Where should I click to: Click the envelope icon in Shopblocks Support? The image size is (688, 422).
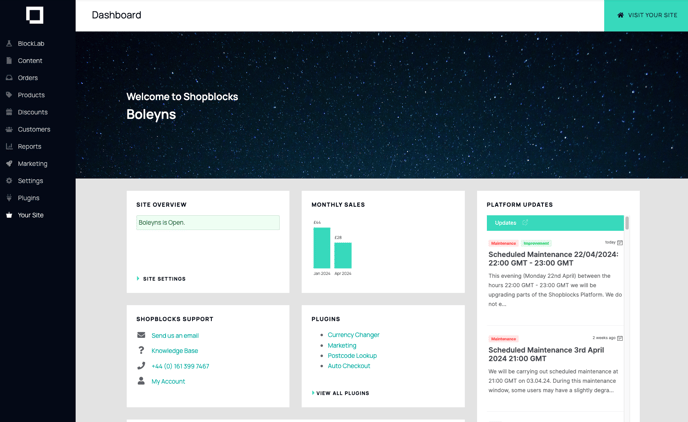coord(141,335)
